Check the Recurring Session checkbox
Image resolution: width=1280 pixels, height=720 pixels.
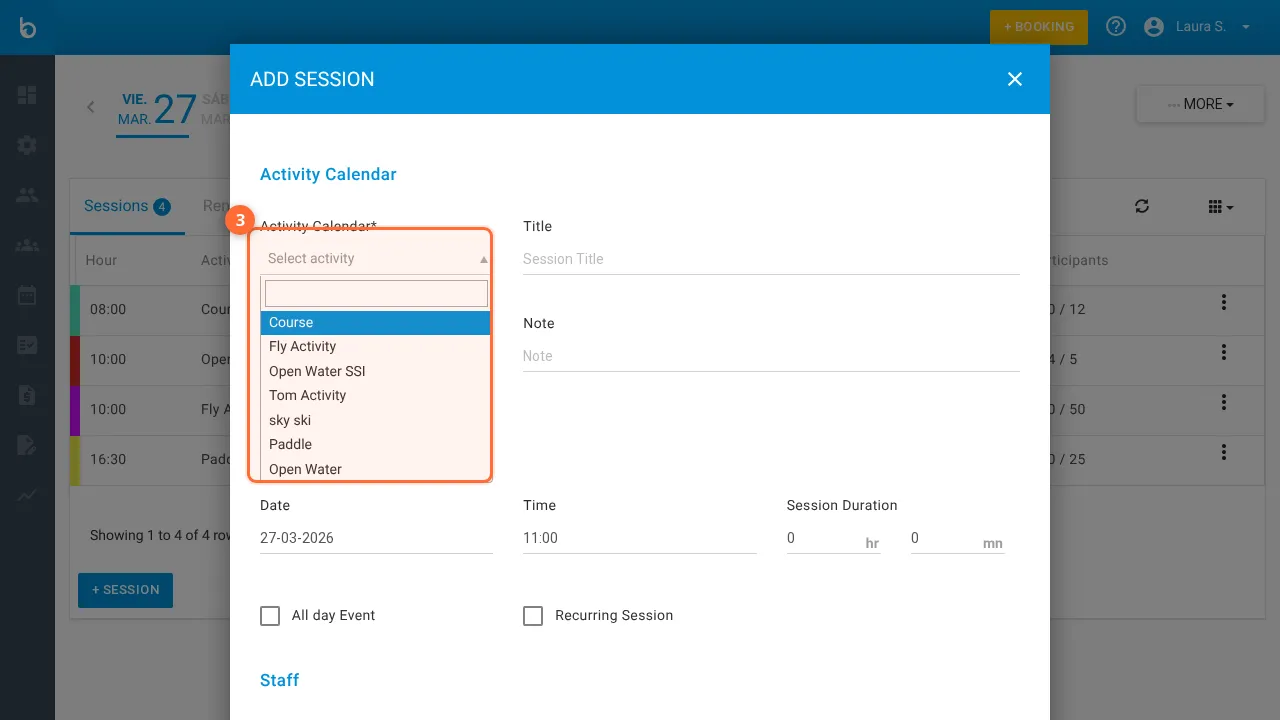(x=533, y=616)
